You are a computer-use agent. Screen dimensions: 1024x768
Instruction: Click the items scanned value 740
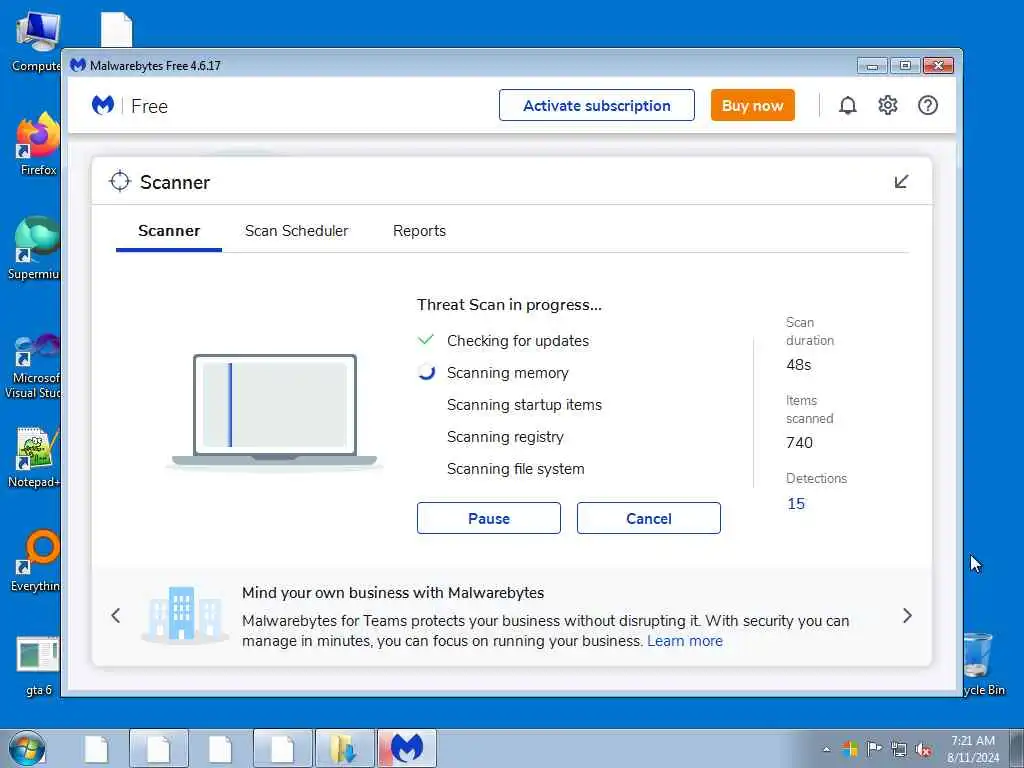click(799, 443)
